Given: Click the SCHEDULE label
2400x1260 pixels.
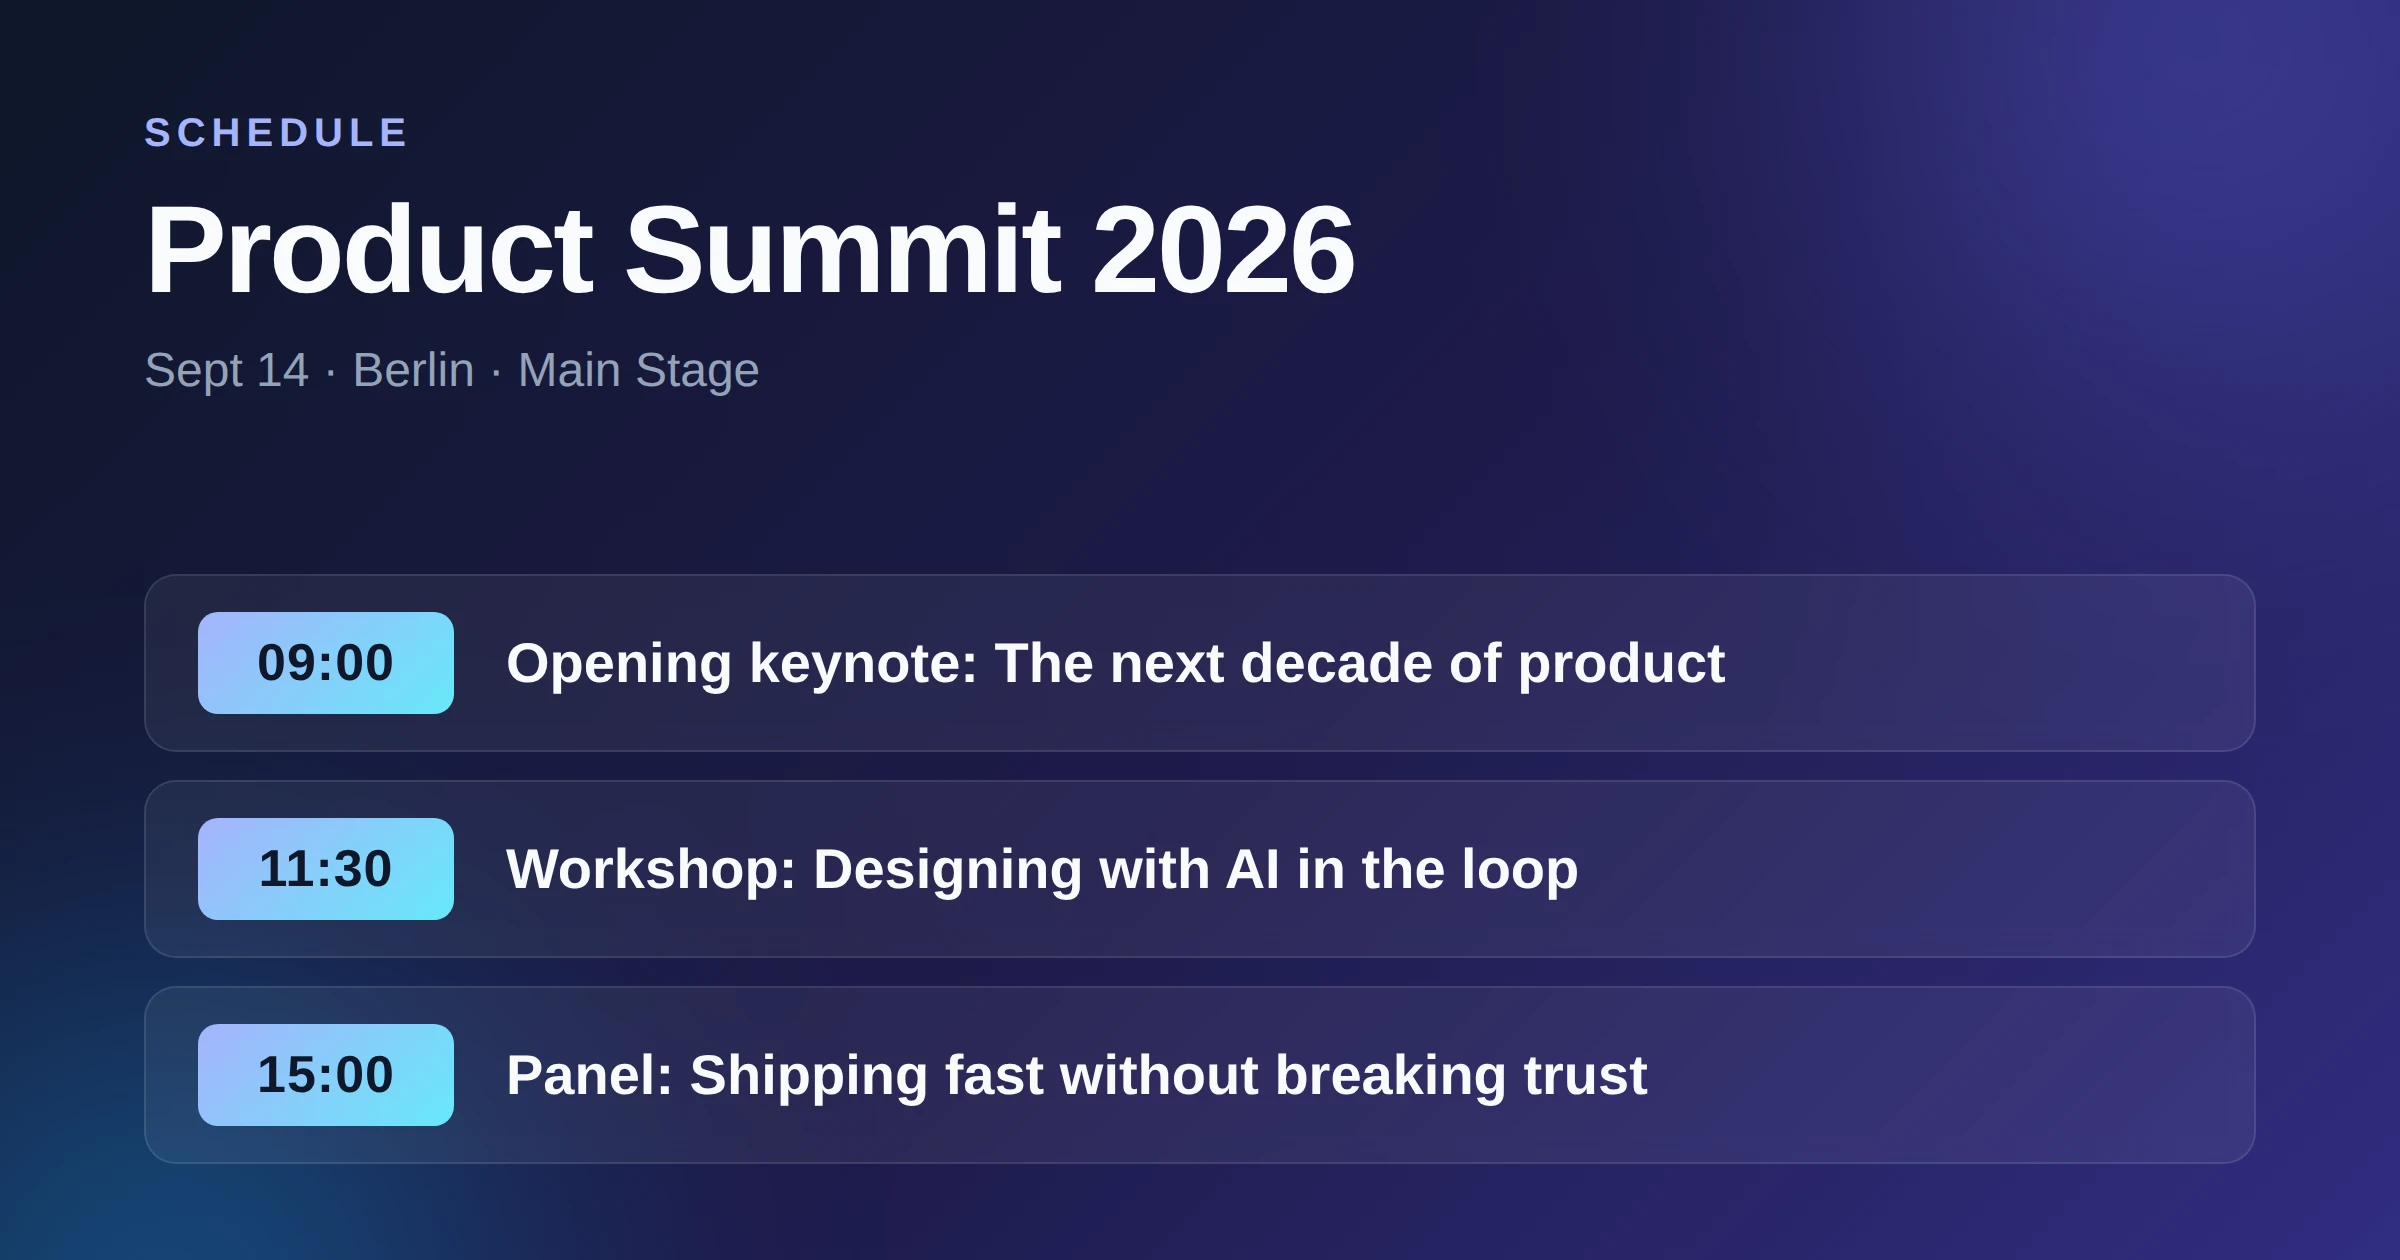Looking at the screenshot, I should click(276, 133).
